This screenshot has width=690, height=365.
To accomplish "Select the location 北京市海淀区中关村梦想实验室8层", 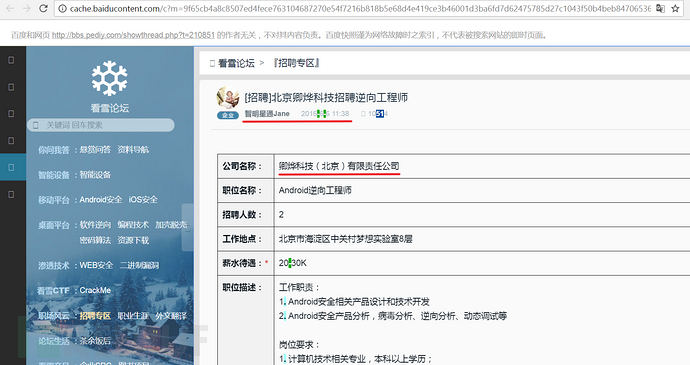I will click(x=345, y=239).
